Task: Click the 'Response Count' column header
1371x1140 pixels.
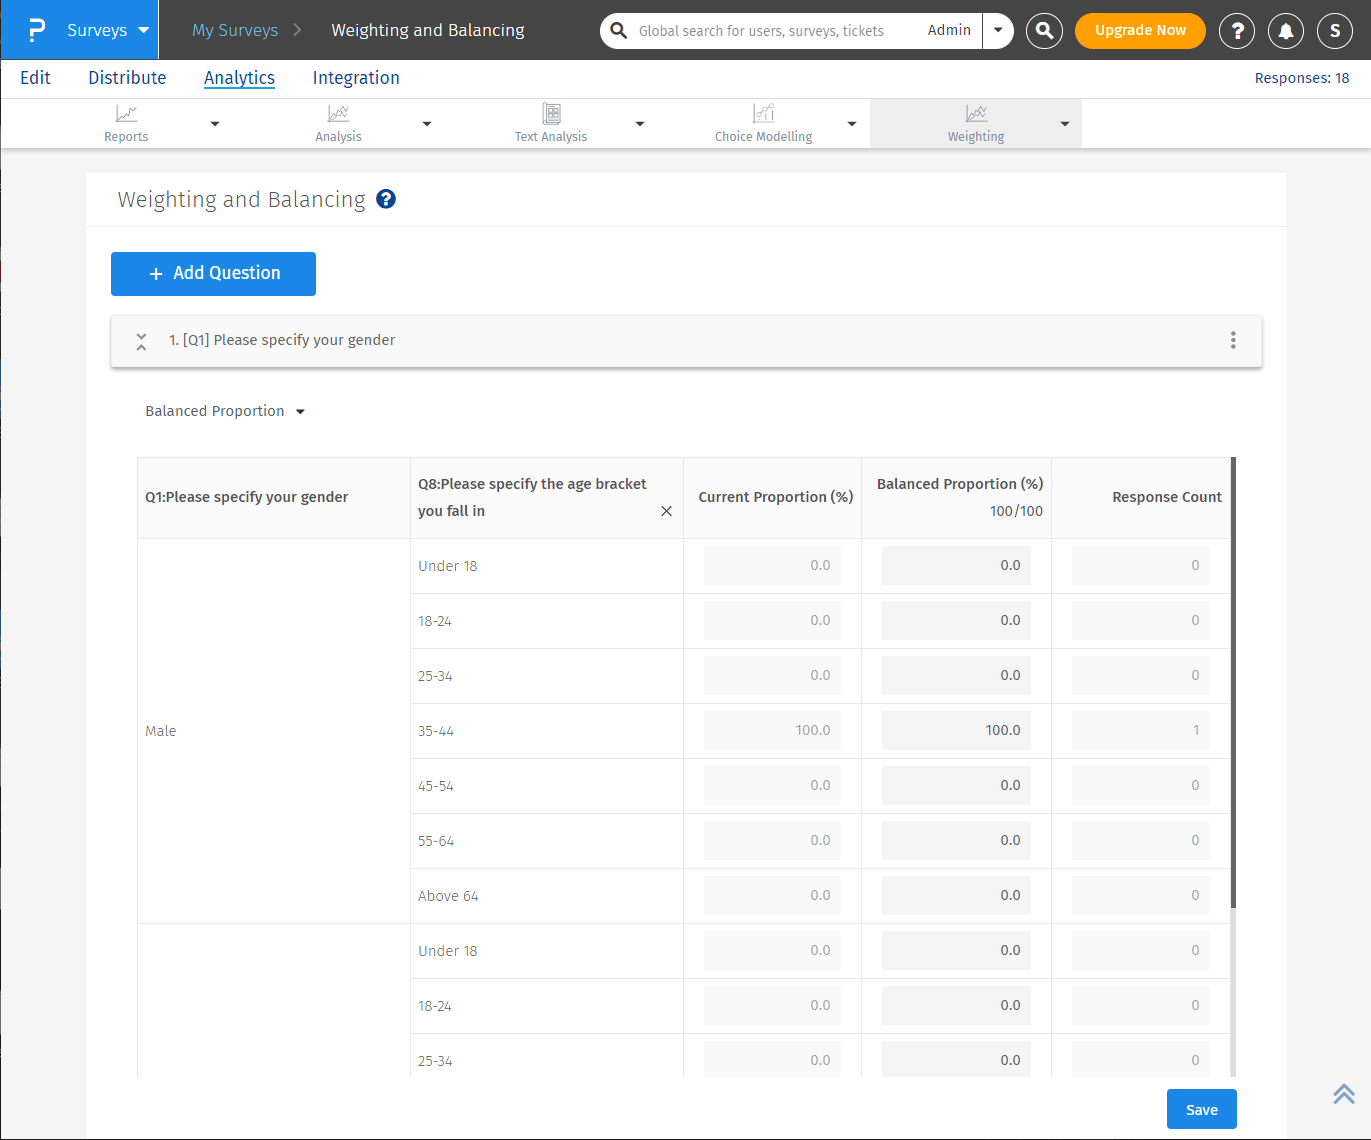Action: pos(1167,497)
